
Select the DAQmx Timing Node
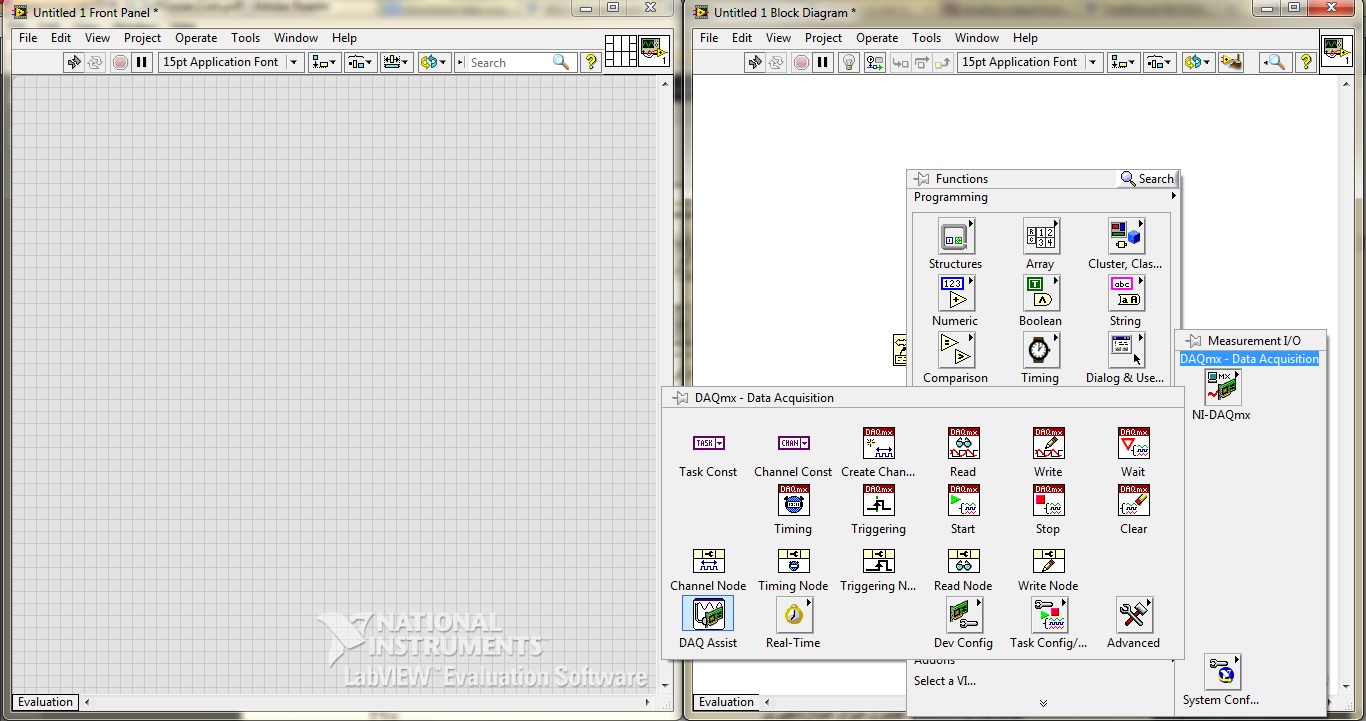tap(793, 560)
